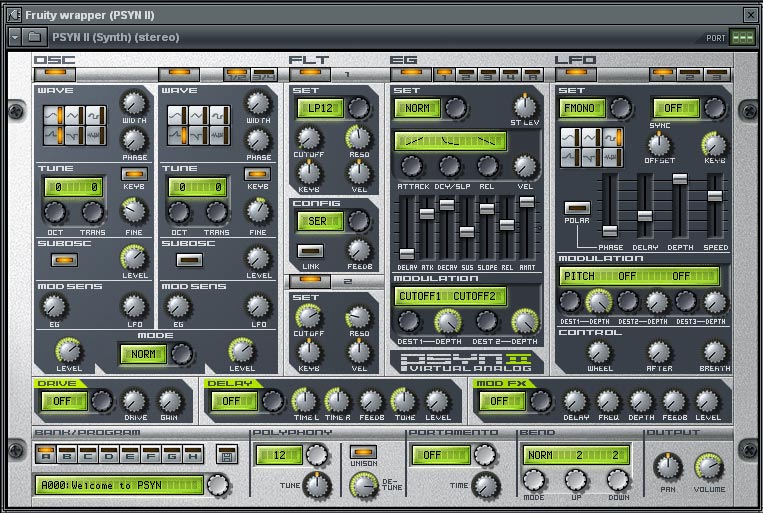763x513 pixels.
Task: Select the sine waveform for oscillator 1
Action: tap(54, 116)
